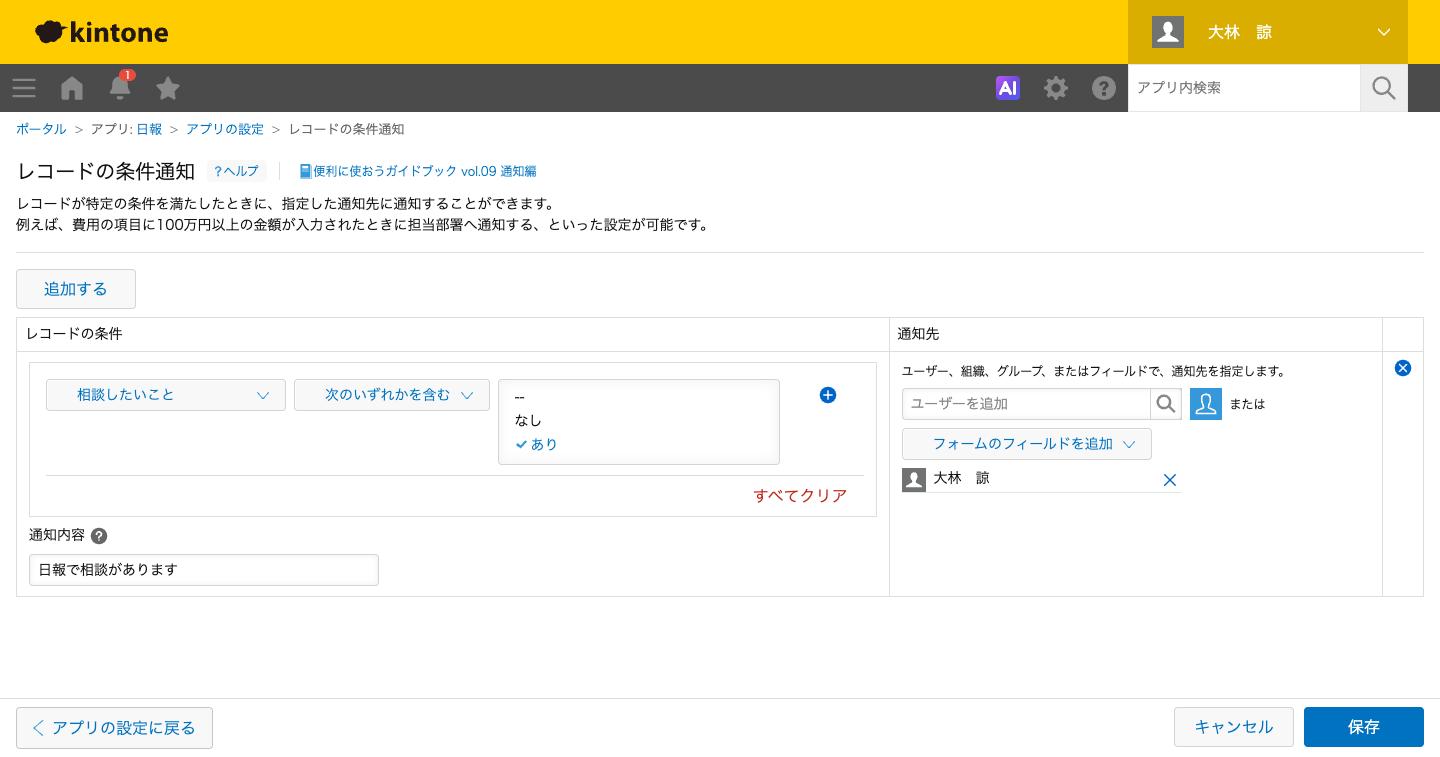This screenshot has height=757, width=1440.
Task: Open the ガイドブック vol.09 通知編 link
Action: 418,171
